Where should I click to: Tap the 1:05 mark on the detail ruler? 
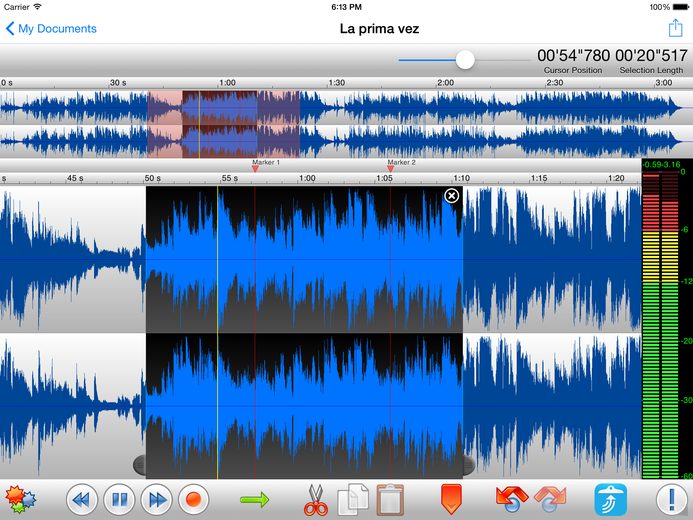(x=384, y=178)
